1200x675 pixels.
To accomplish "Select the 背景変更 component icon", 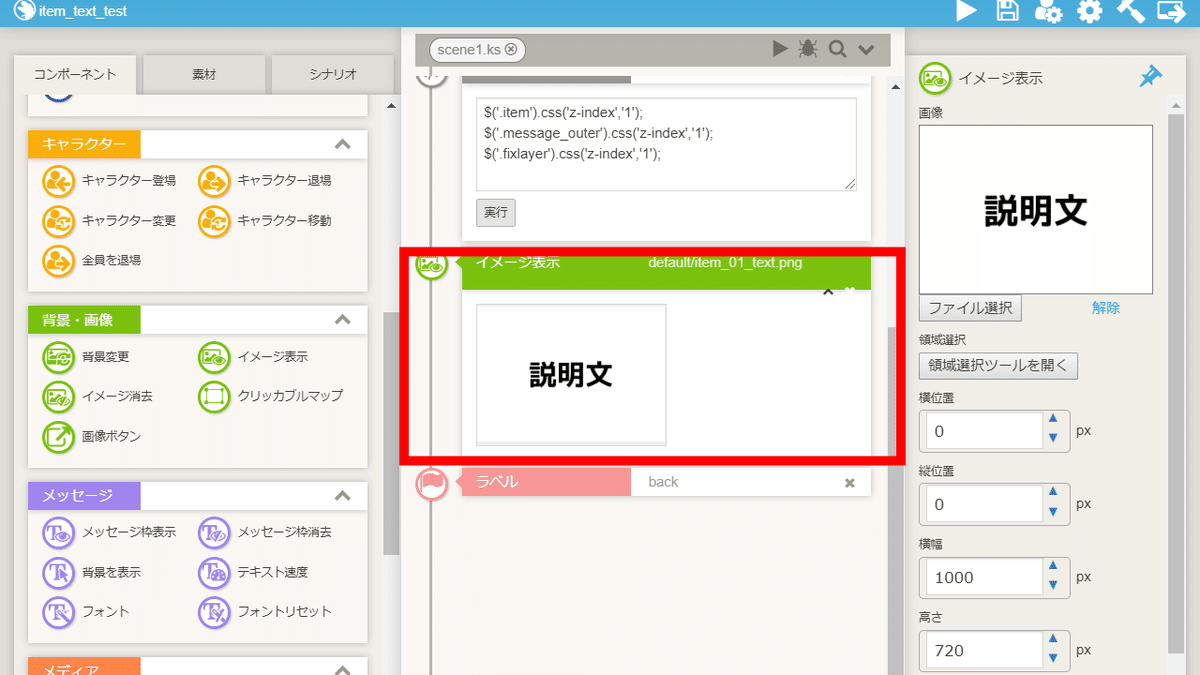I will [x=58, y=357].
